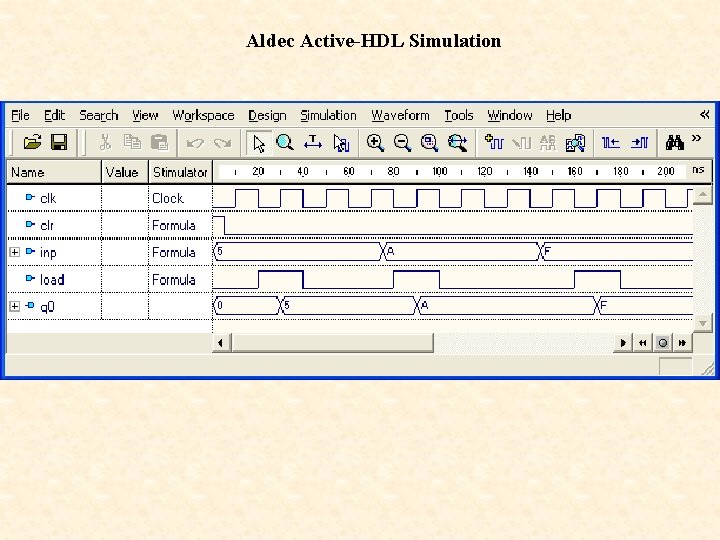Select the clk signal row
The image size is (720, 540).
(x=48, y=198)
